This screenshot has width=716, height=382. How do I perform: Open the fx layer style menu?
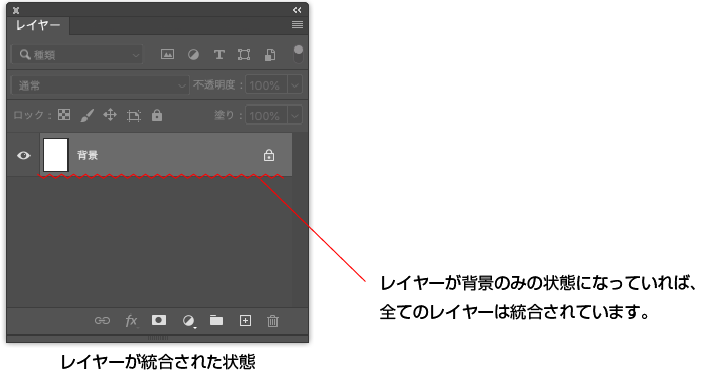click(131, 321)
